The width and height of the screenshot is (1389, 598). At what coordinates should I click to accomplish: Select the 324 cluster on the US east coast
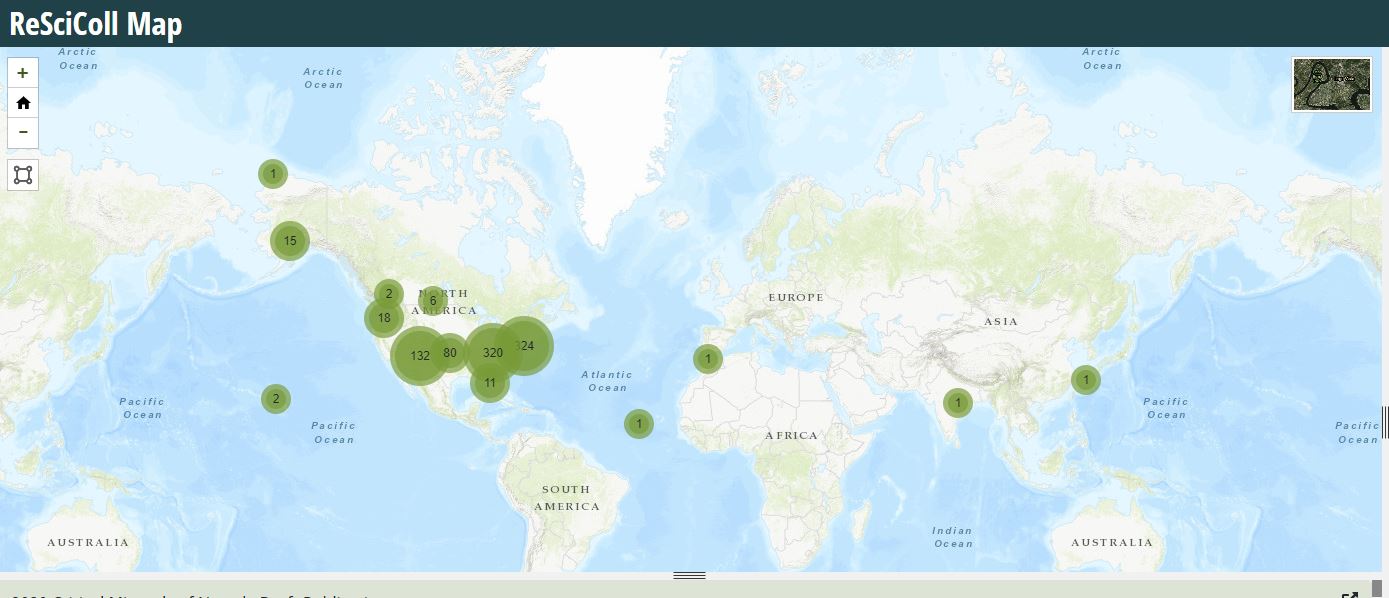524,346
